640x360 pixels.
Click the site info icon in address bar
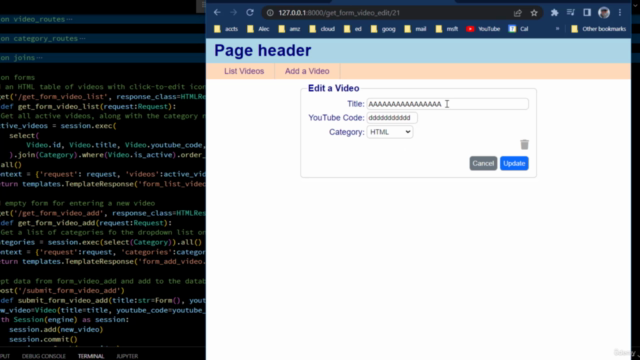tap(270, 13)
